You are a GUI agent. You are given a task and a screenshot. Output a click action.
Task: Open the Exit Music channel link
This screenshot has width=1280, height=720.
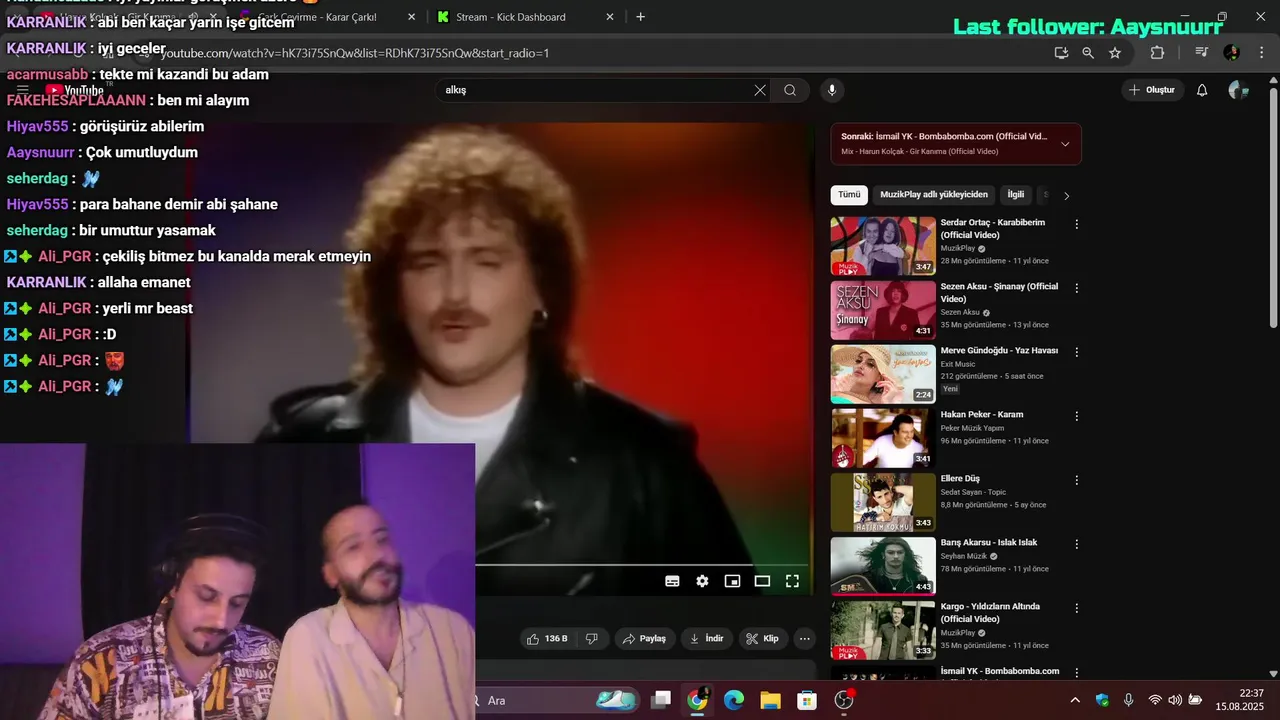point(958,364)
